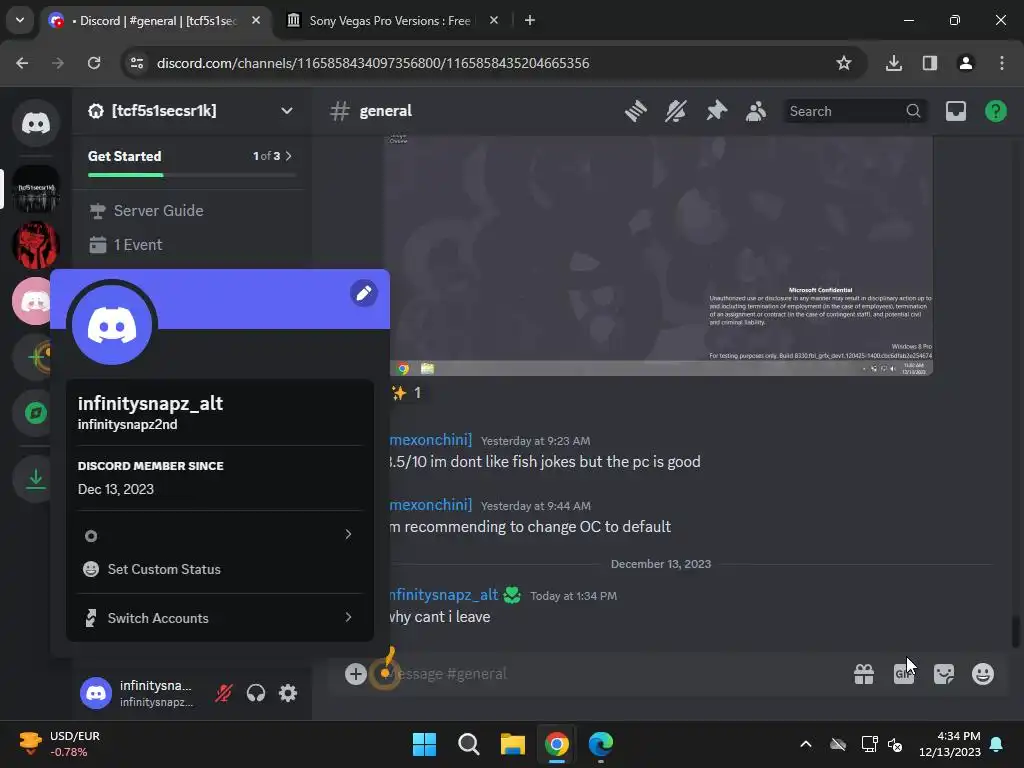Open User Settings gear icon

click(x=288, y=693)
